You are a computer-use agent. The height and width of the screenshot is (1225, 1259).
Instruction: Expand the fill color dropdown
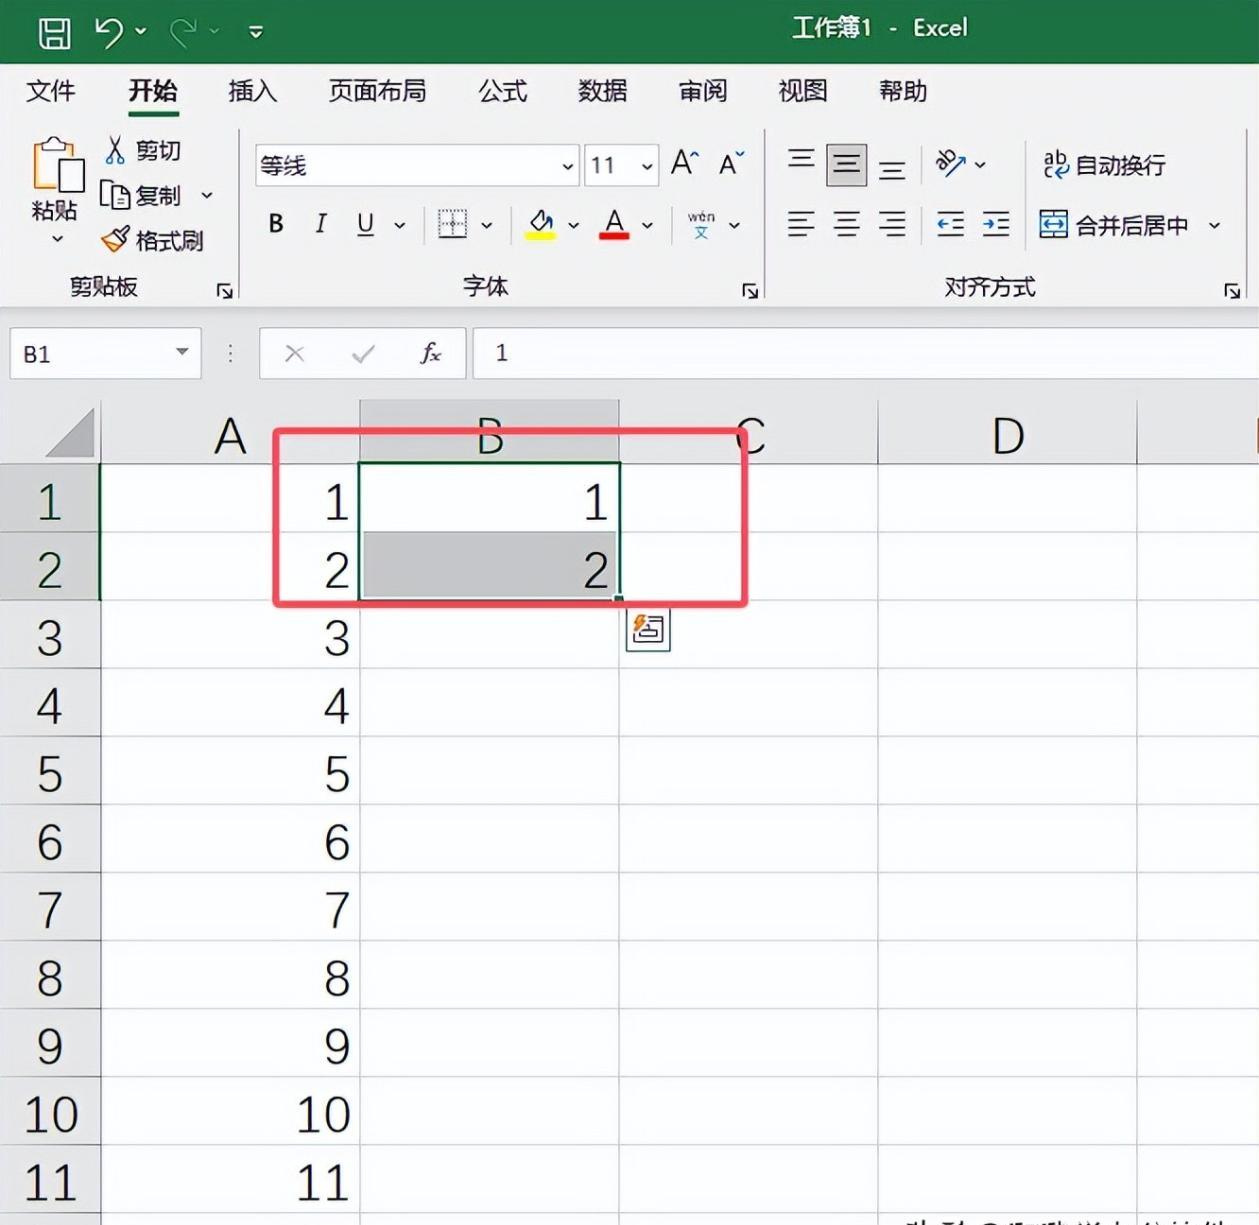pos(574,225)
